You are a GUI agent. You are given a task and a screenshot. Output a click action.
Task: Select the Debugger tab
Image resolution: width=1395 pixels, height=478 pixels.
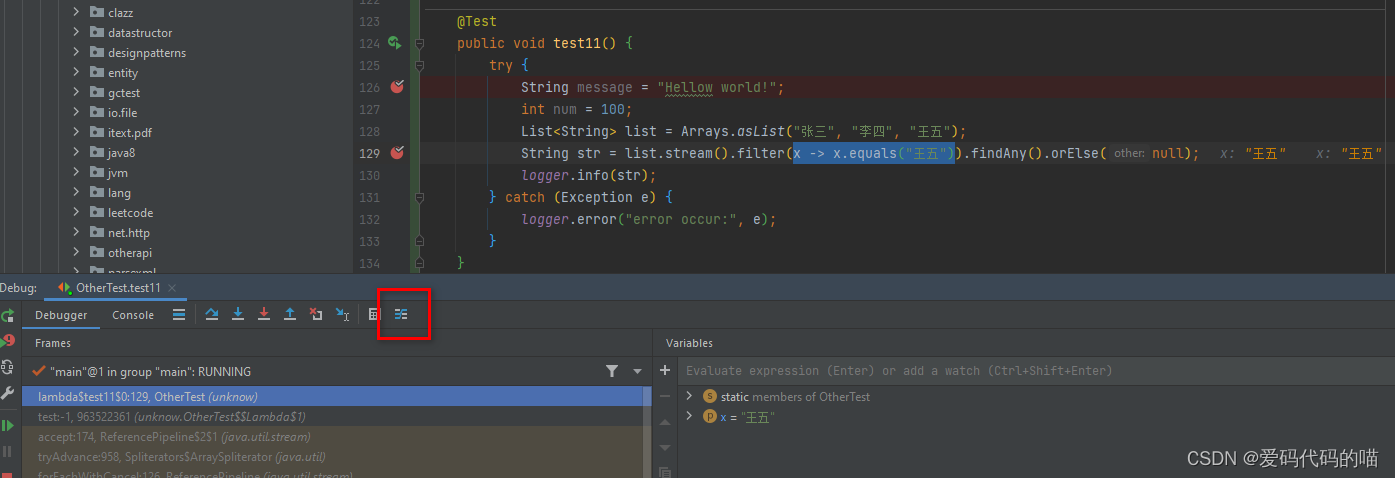[61, 315]
